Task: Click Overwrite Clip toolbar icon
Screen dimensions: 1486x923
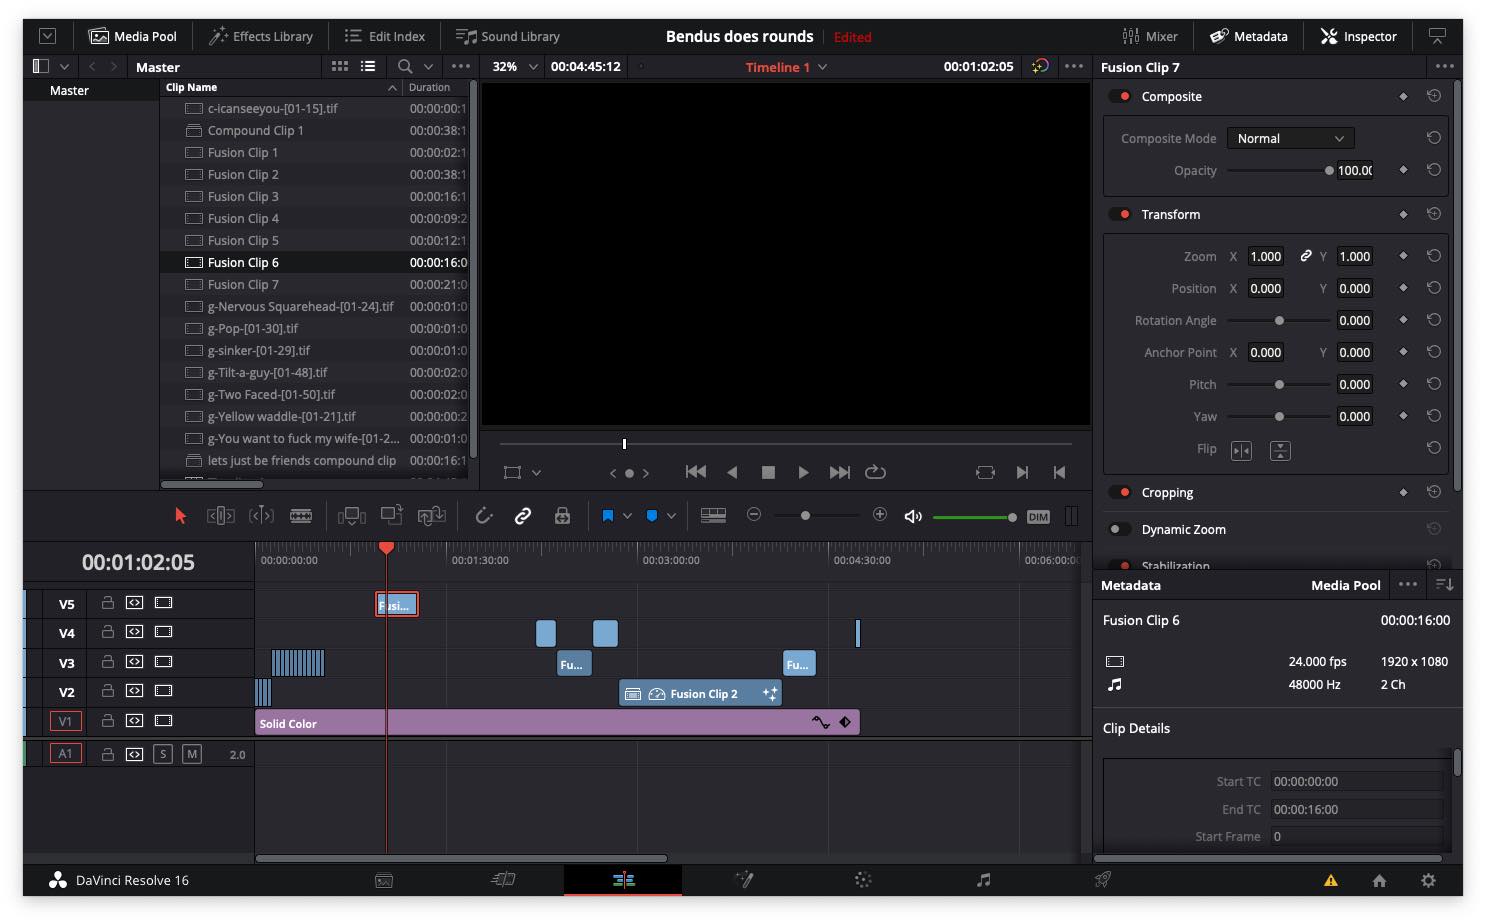Action: pos(391,515)
